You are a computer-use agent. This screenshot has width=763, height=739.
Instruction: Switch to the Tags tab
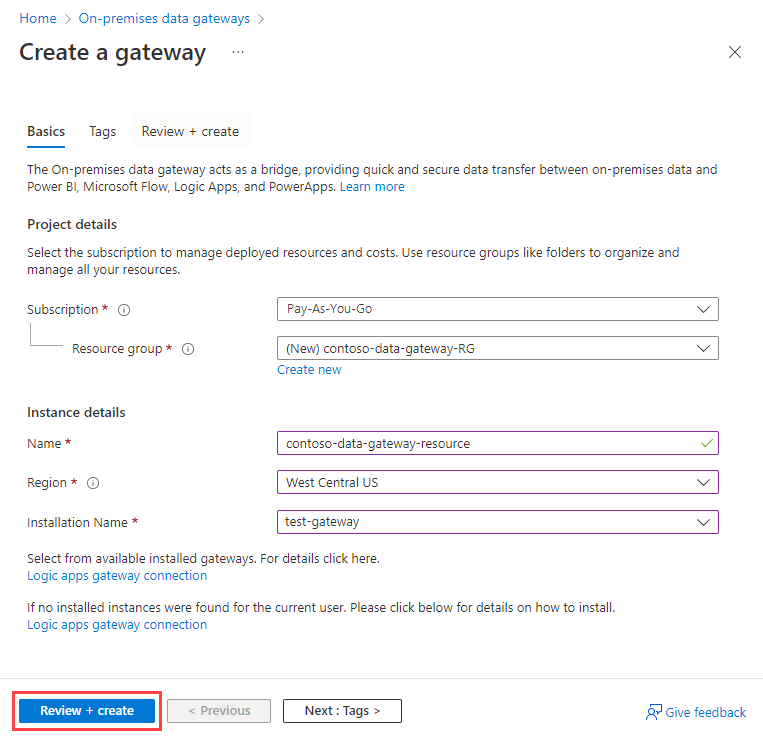103,131
